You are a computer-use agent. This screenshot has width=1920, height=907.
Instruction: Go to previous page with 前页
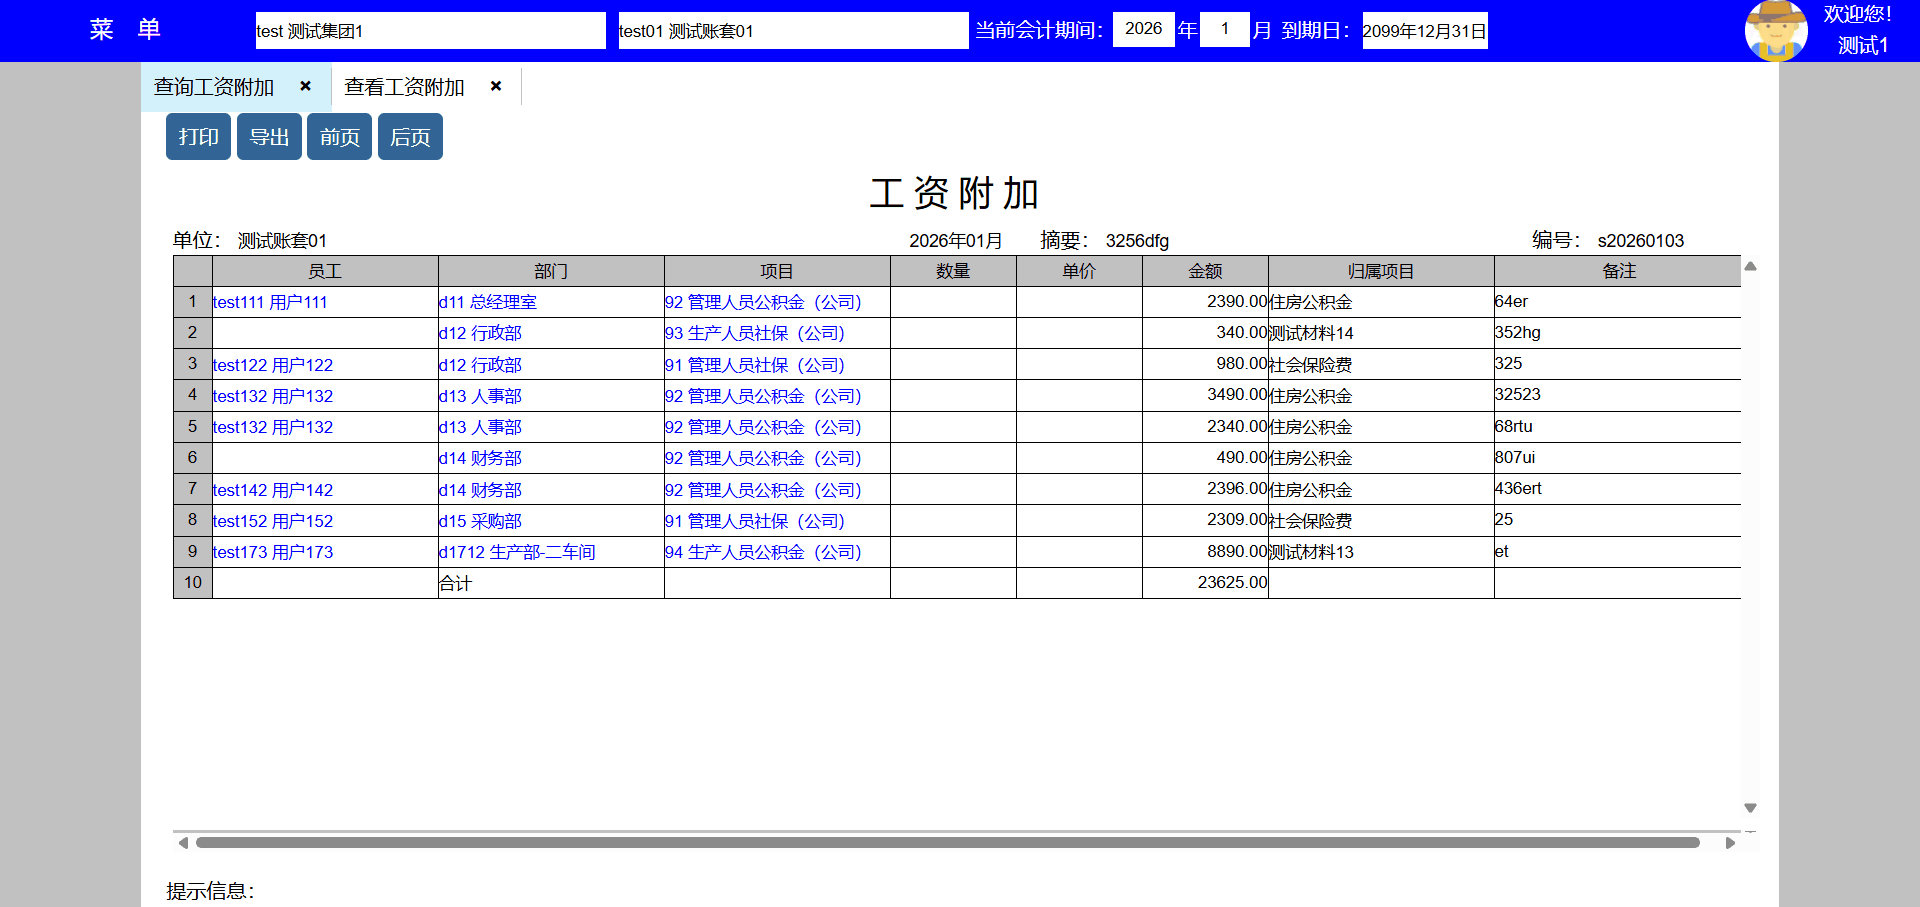[339, 137]
